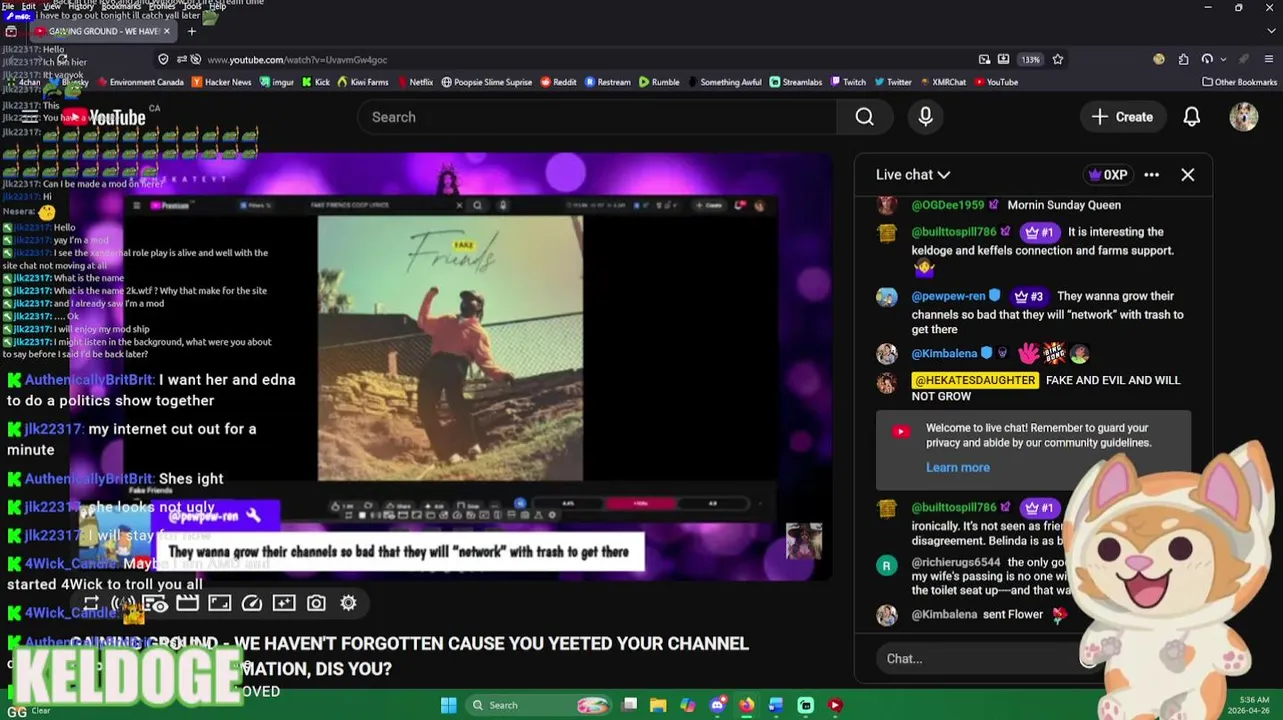
Task: Click the Create button
Action: (1123, 117)
